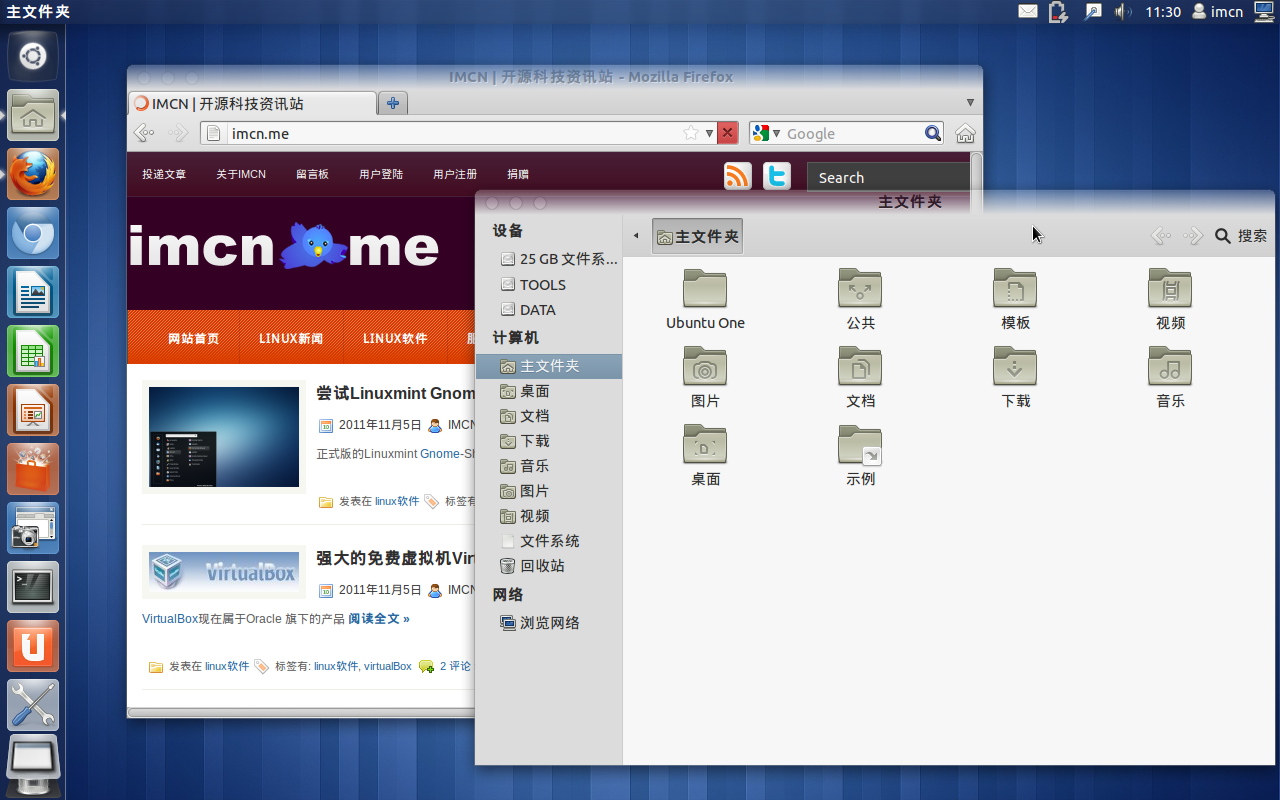This screenshot has height=800, width=1280.
Task: Click the mail envelope indicator in top panel
Action: pyautogui.click(x=1028, y=12)
